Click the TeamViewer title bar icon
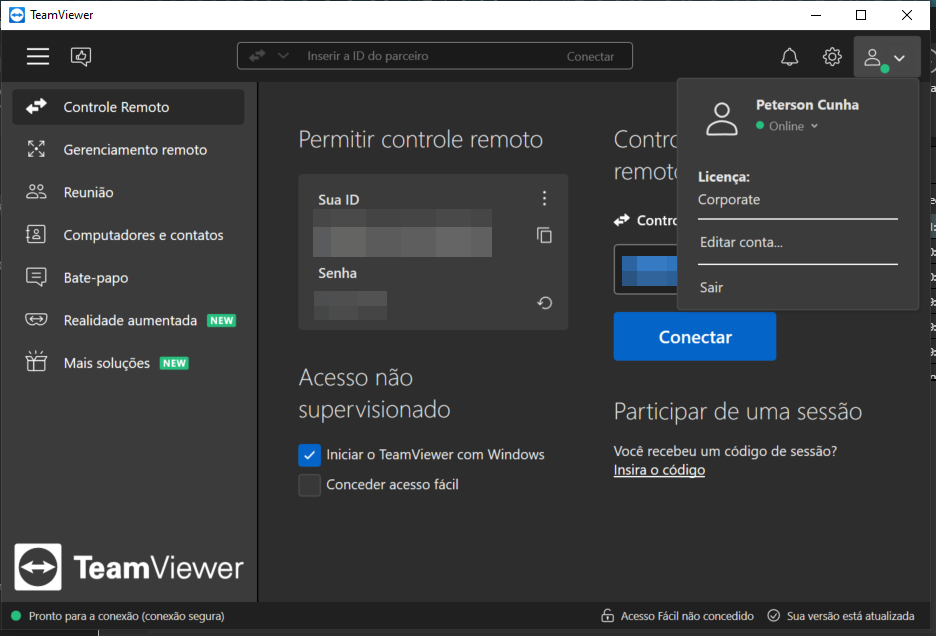 pos(17,15)
